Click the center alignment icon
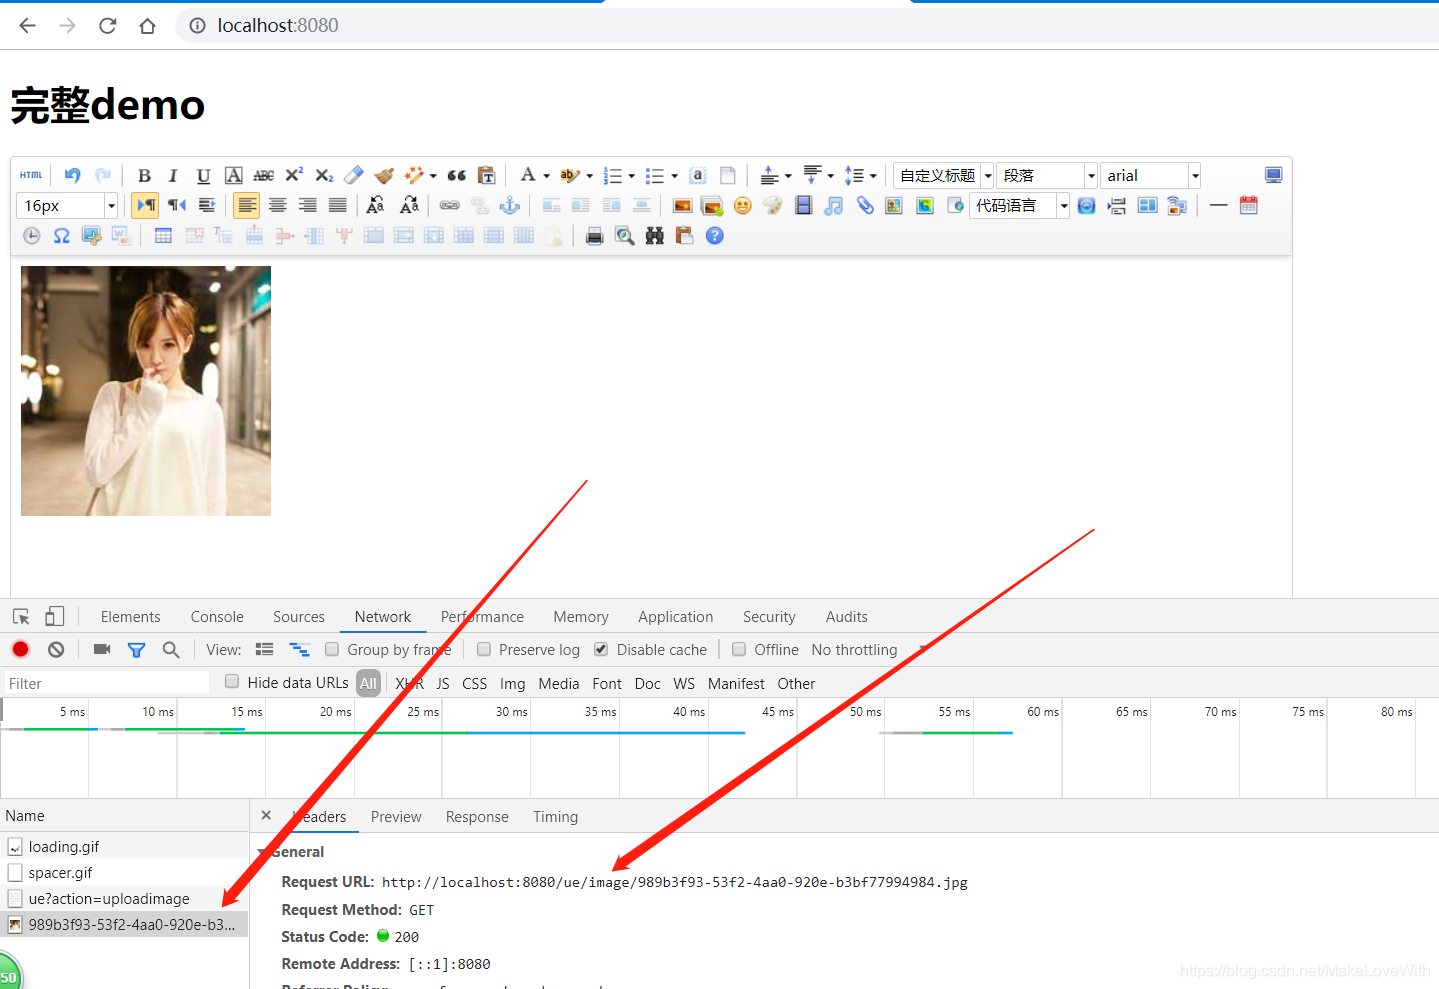Viewport: 1439px width, 989px height. coord(278,205)
